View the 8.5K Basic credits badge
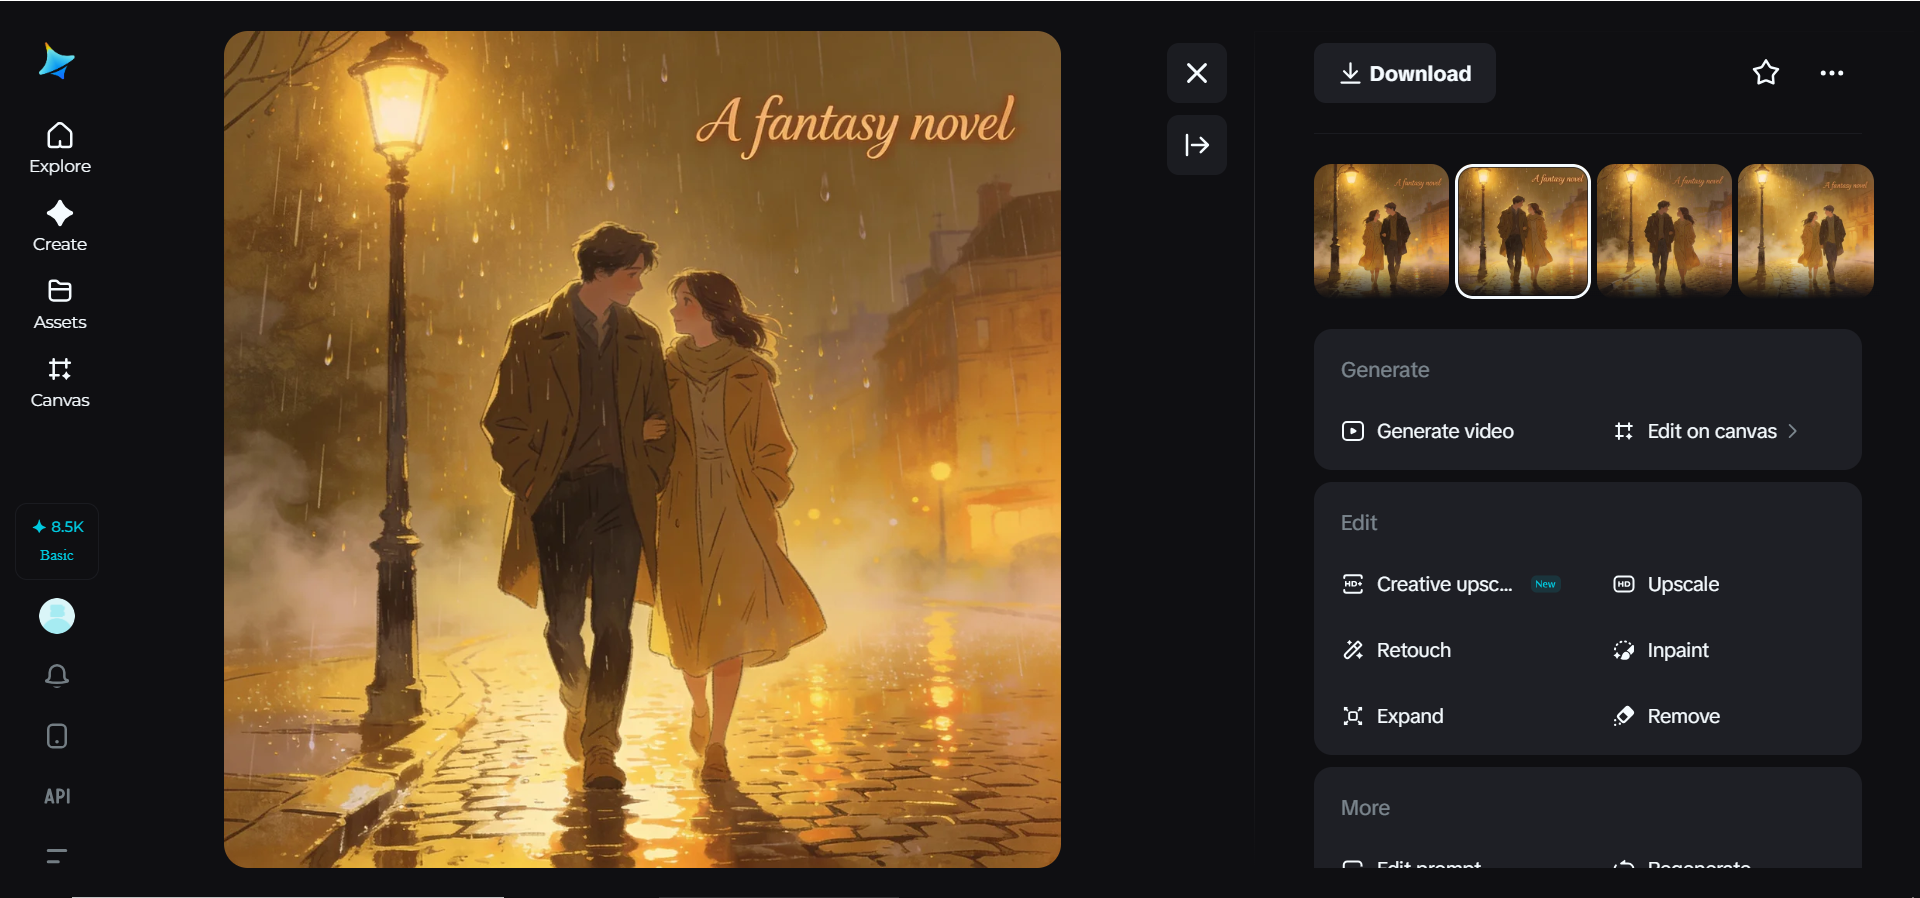The height and width of the screenshot is (898, 1920). tap(57, 540)
